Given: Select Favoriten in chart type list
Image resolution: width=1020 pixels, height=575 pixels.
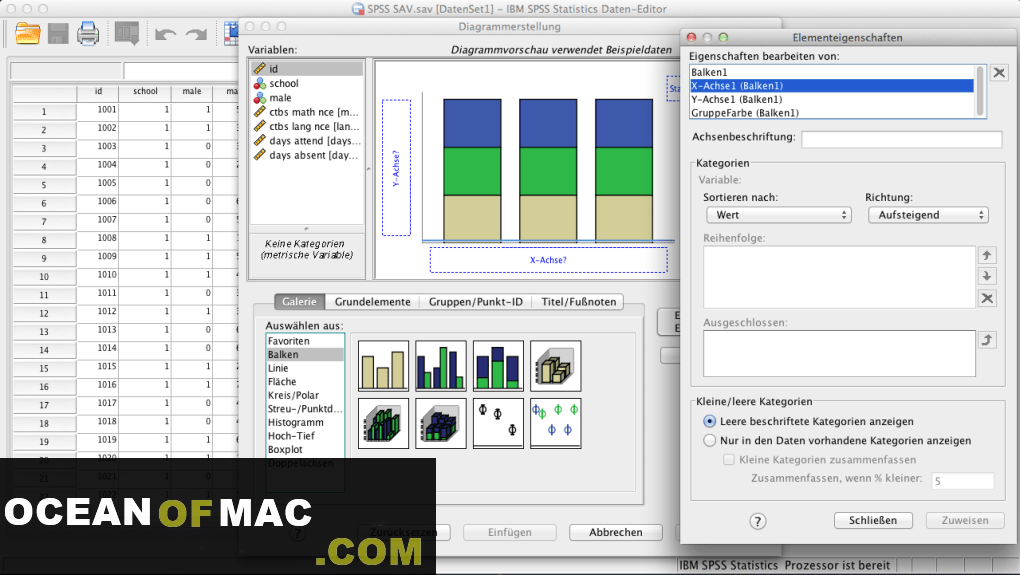Looking at the screenshot, I should (305, 341).
